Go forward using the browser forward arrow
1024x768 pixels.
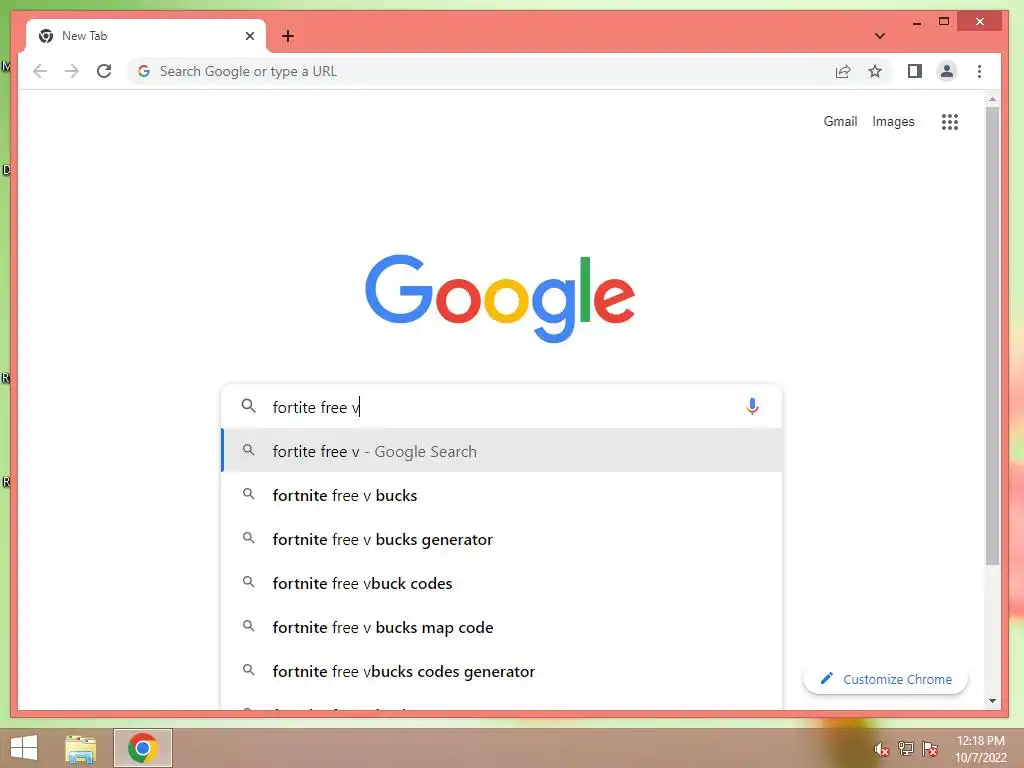pos(72,71)
